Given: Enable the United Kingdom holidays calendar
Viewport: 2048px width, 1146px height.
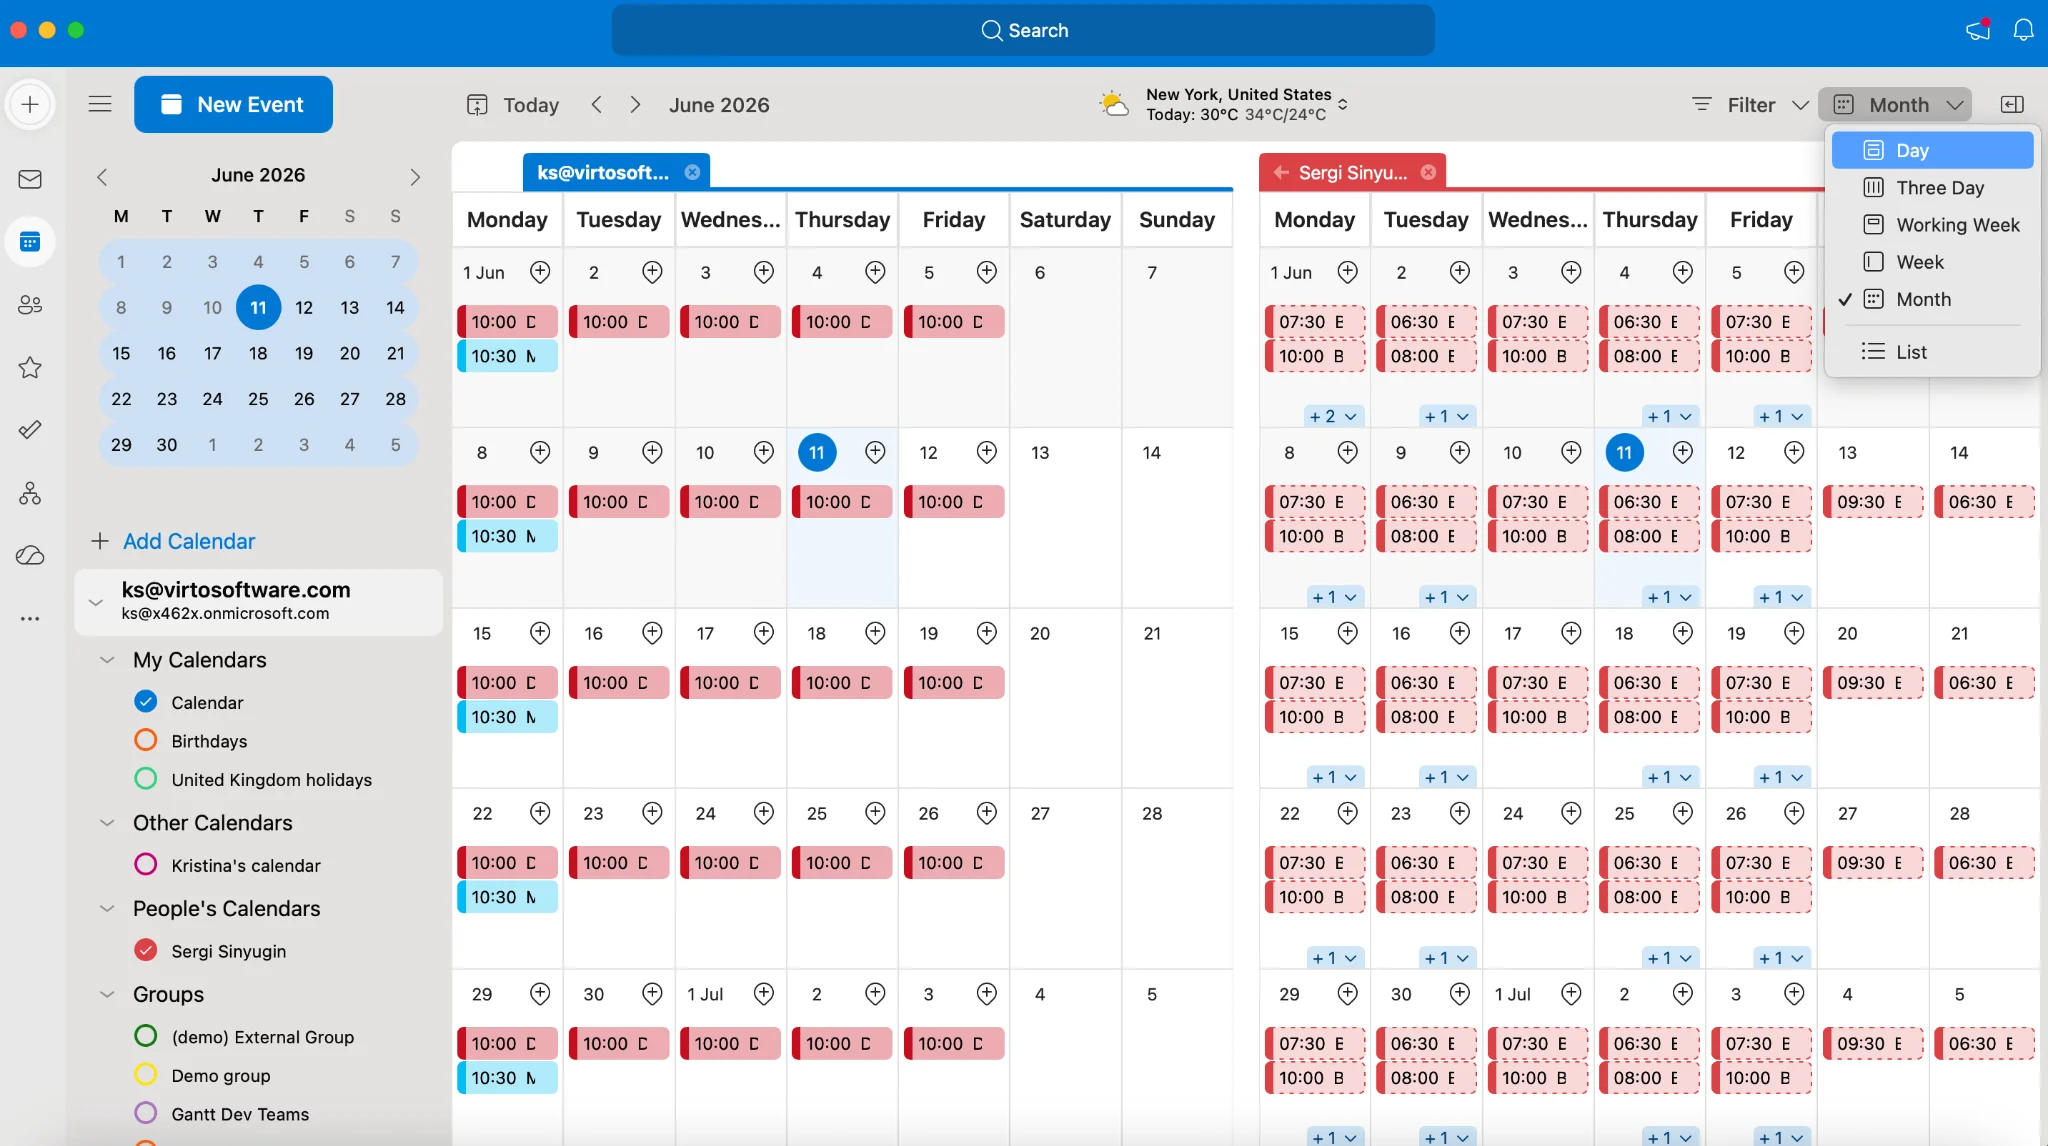Looking at the screenshot, I should click(146, 779).
